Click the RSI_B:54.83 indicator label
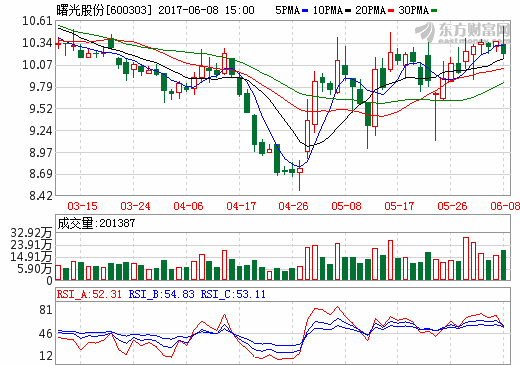520x365 pixels. 162,294
